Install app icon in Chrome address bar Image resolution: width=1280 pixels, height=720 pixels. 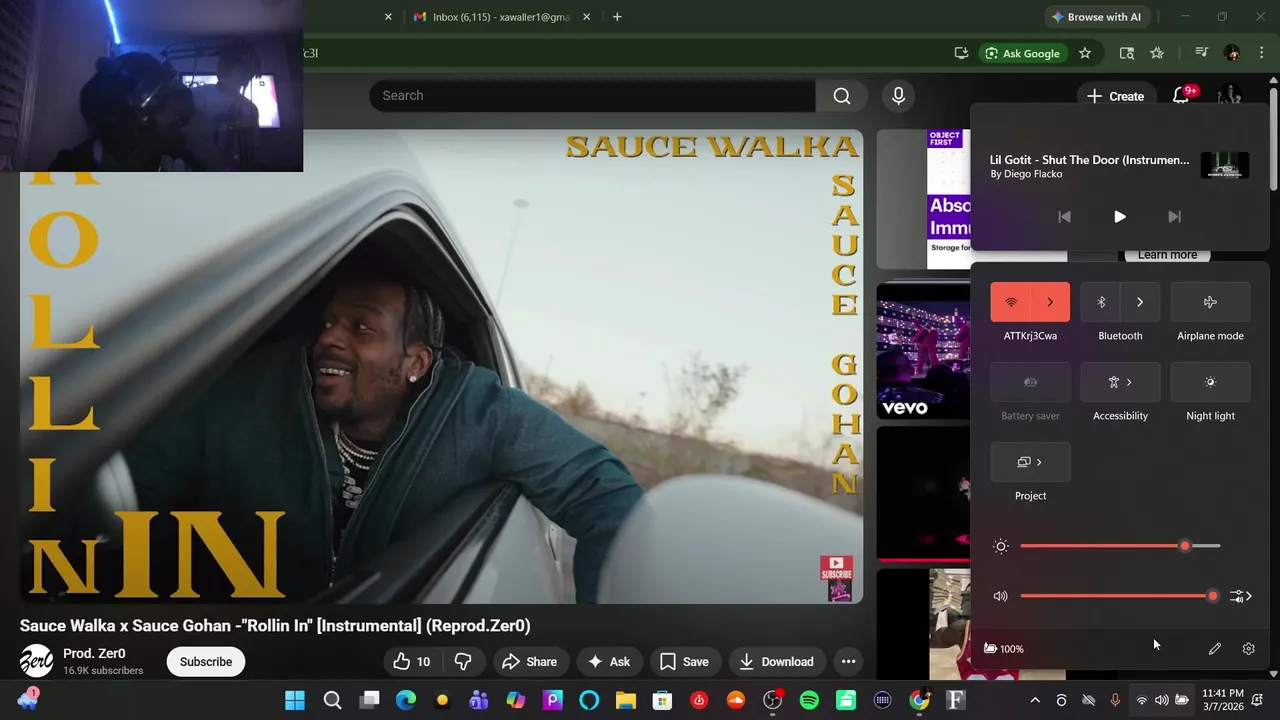pos(961,53)
